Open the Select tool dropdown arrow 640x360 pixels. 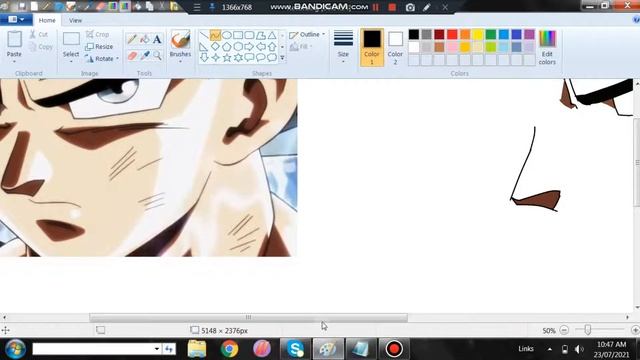pyautogui.click(x=71, y=62)
